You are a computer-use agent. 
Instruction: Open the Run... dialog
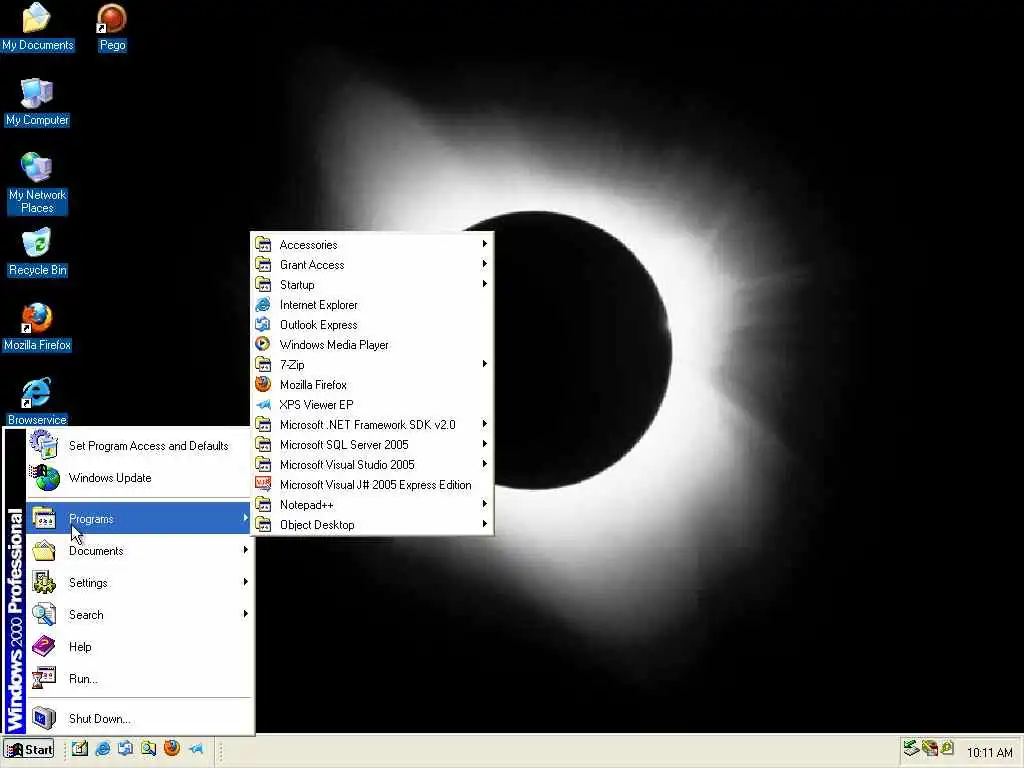pyautogui.click(x=138, y=679)
